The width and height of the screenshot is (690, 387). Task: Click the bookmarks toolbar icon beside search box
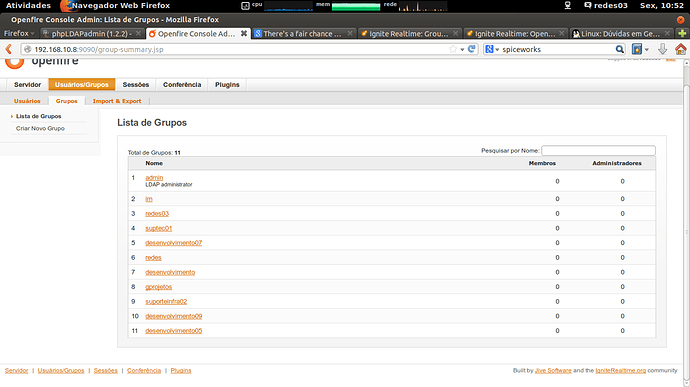(637, 49)
